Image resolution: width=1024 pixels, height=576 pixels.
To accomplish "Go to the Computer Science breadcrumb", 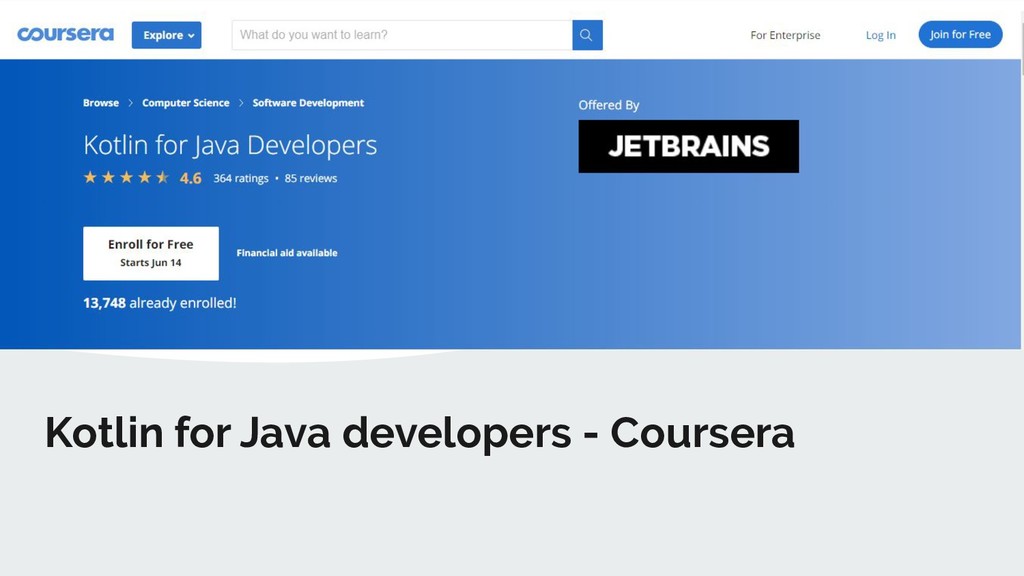I will [185, 103].
